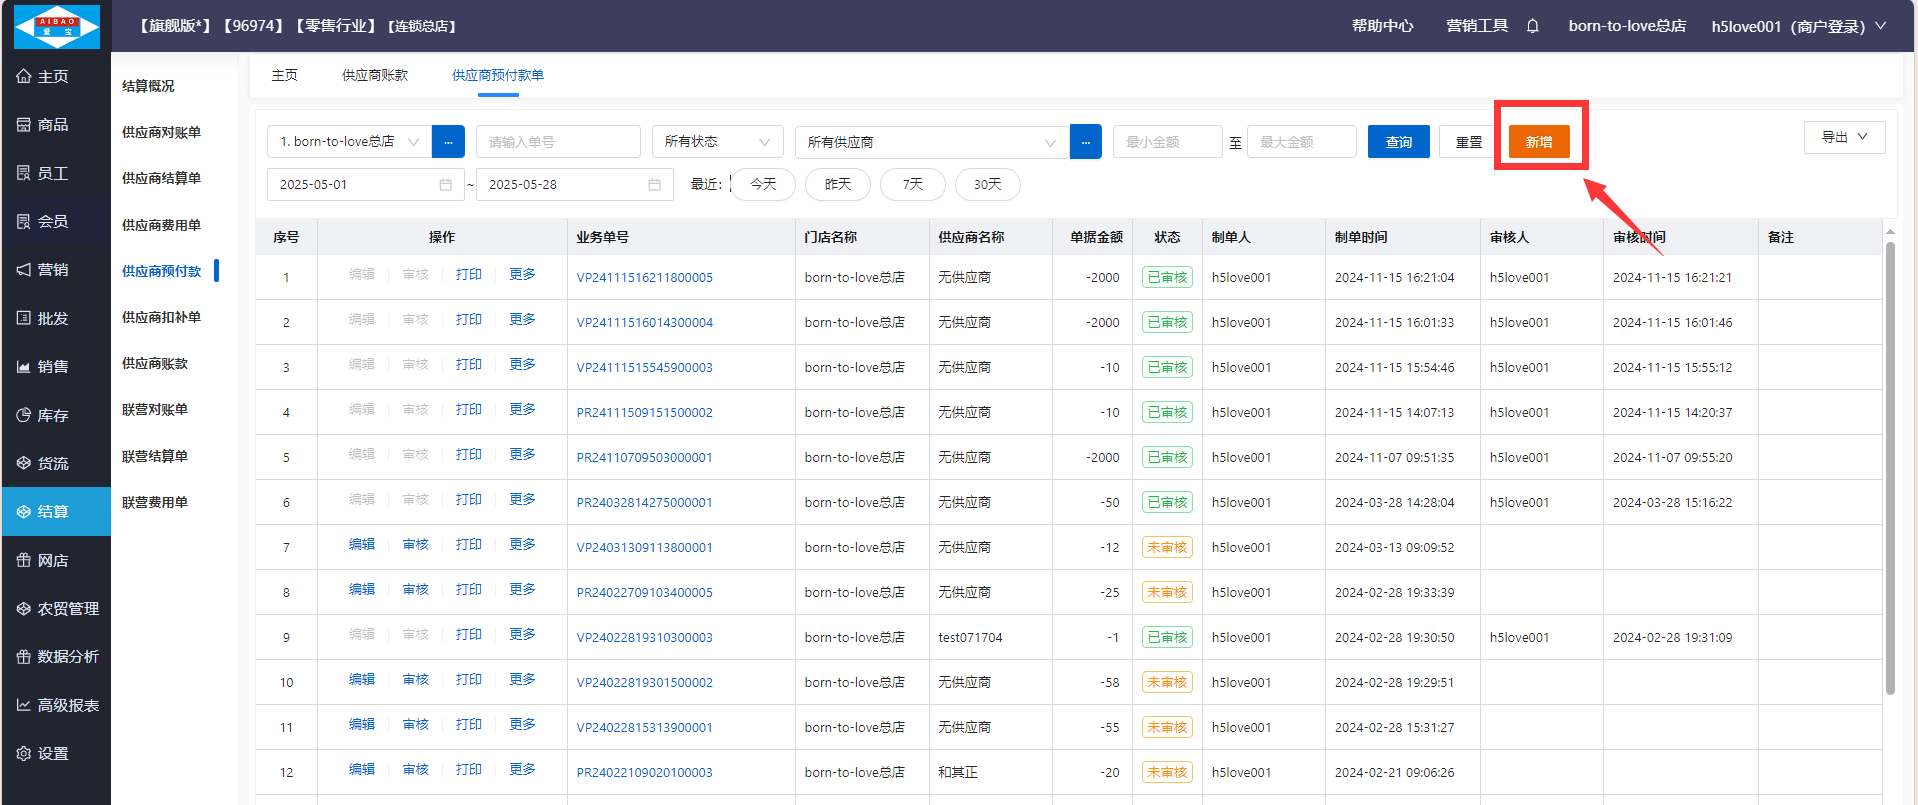Expand the 所有状态 dropdown

pos(717,142)
